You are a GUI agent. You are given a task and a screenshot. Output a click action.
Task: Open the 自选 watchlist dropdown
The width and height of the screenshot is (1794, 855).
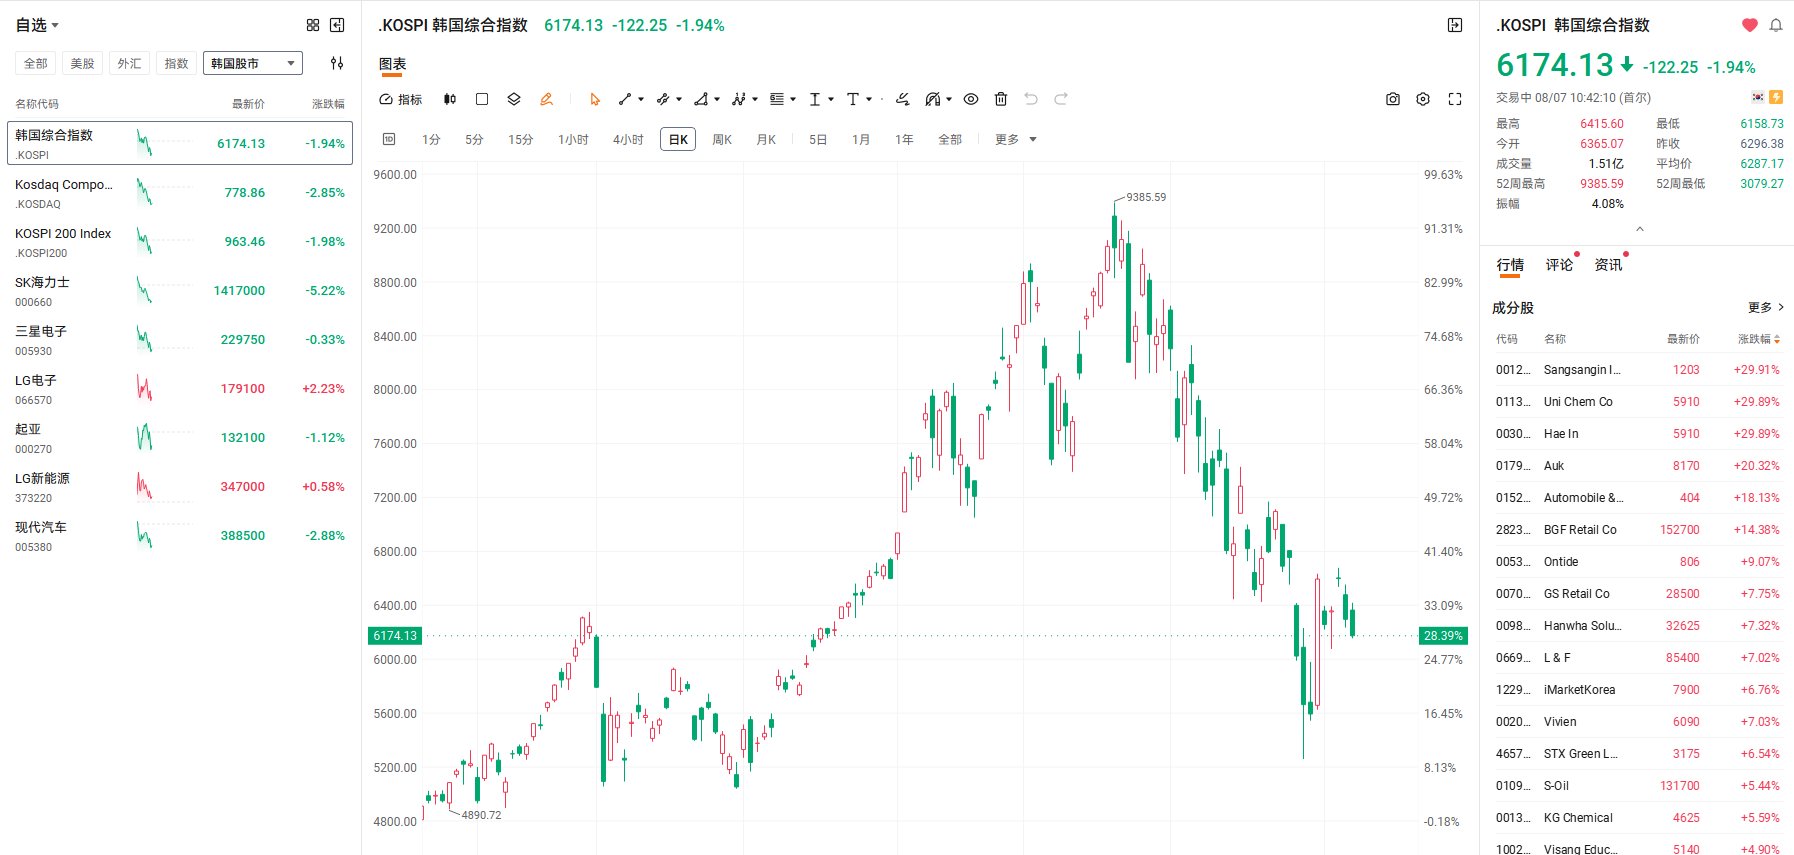[37, 25]
